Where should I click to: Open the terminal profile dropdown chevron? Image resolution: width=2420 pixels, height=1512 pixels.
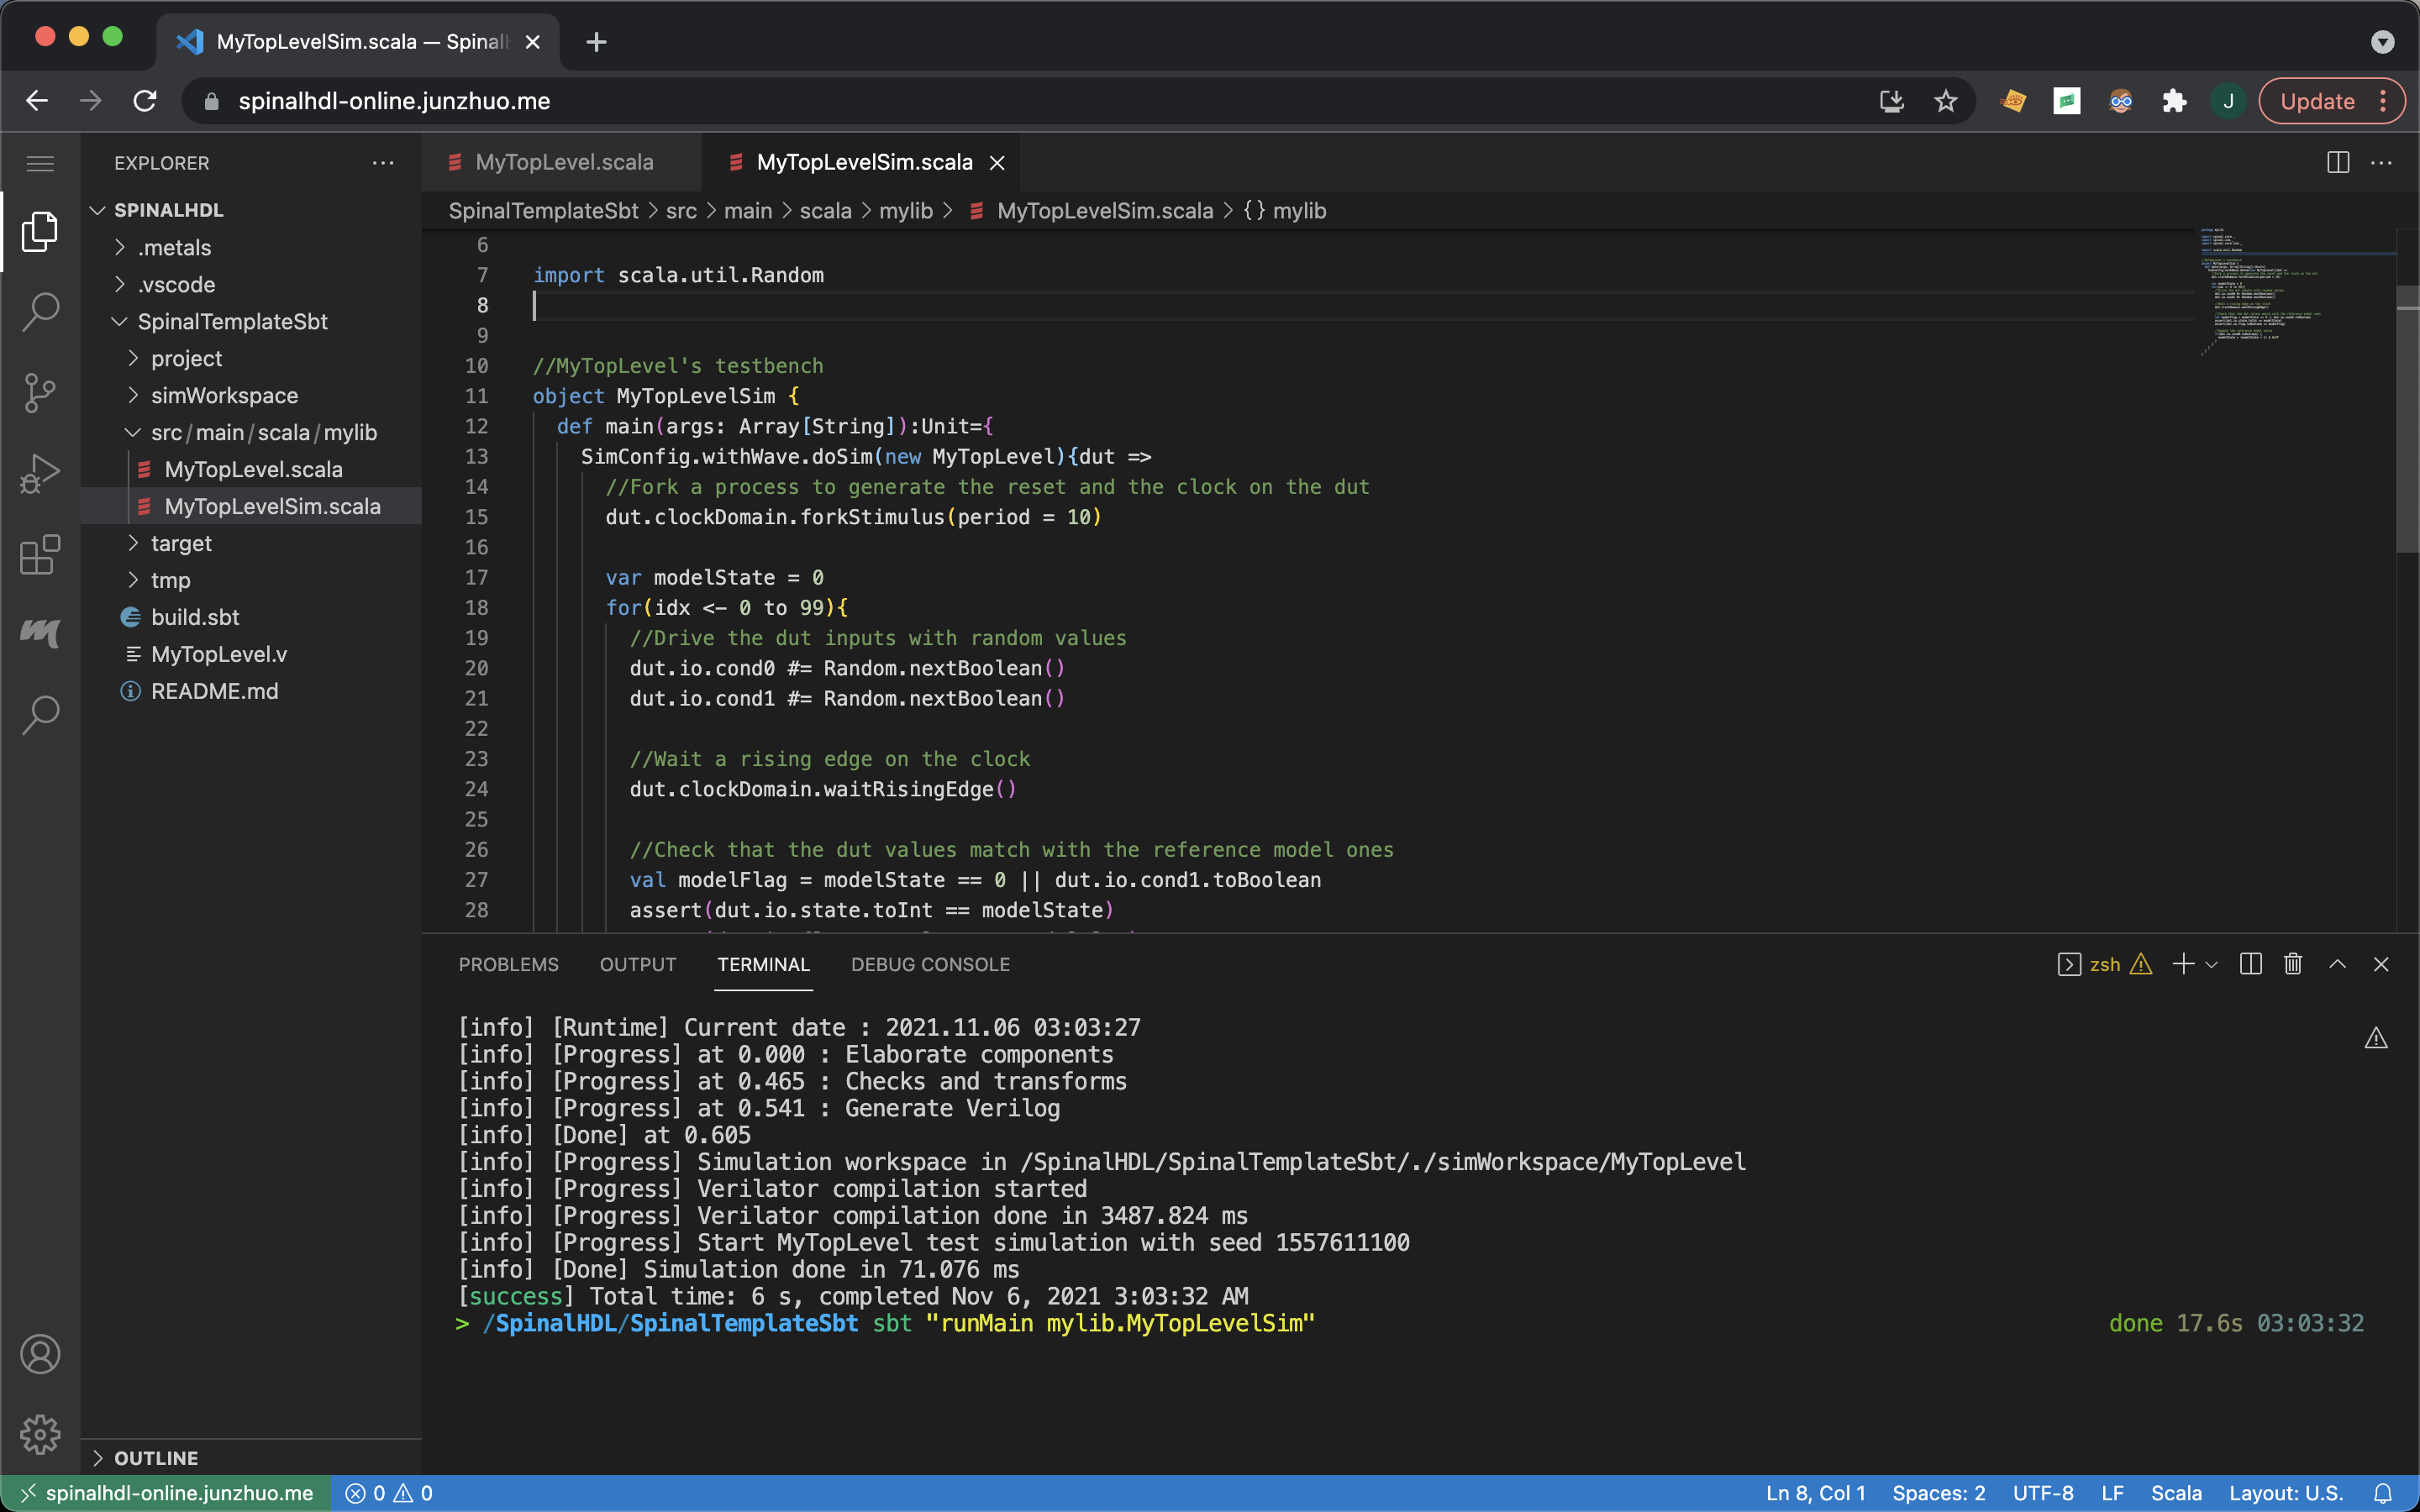tap(2211, 963)
